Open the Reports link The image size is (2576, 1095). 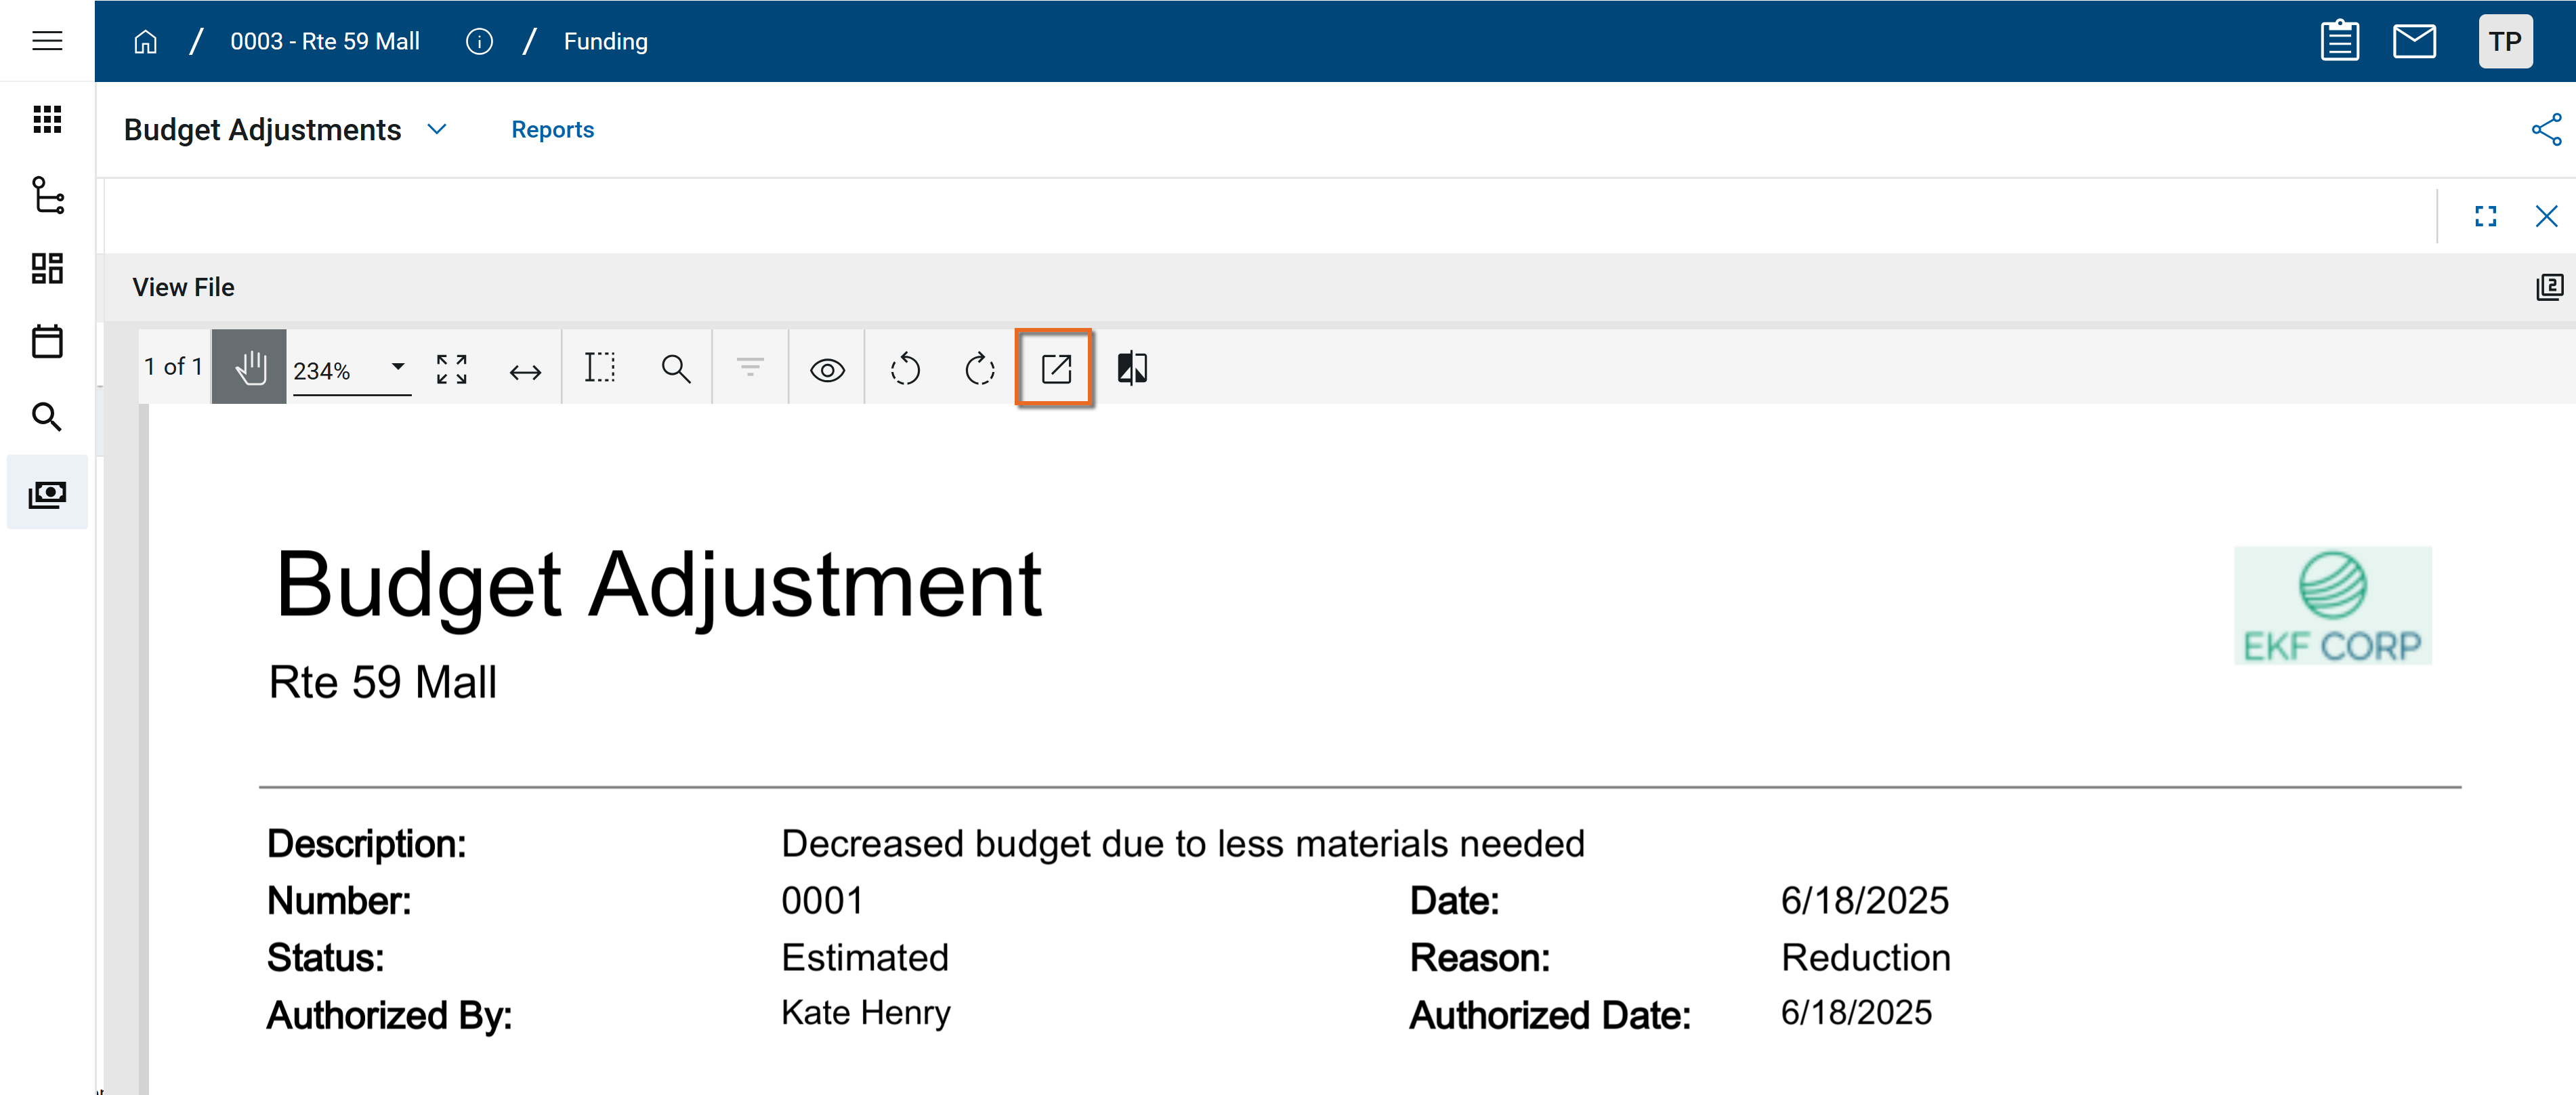click(552, 129)
